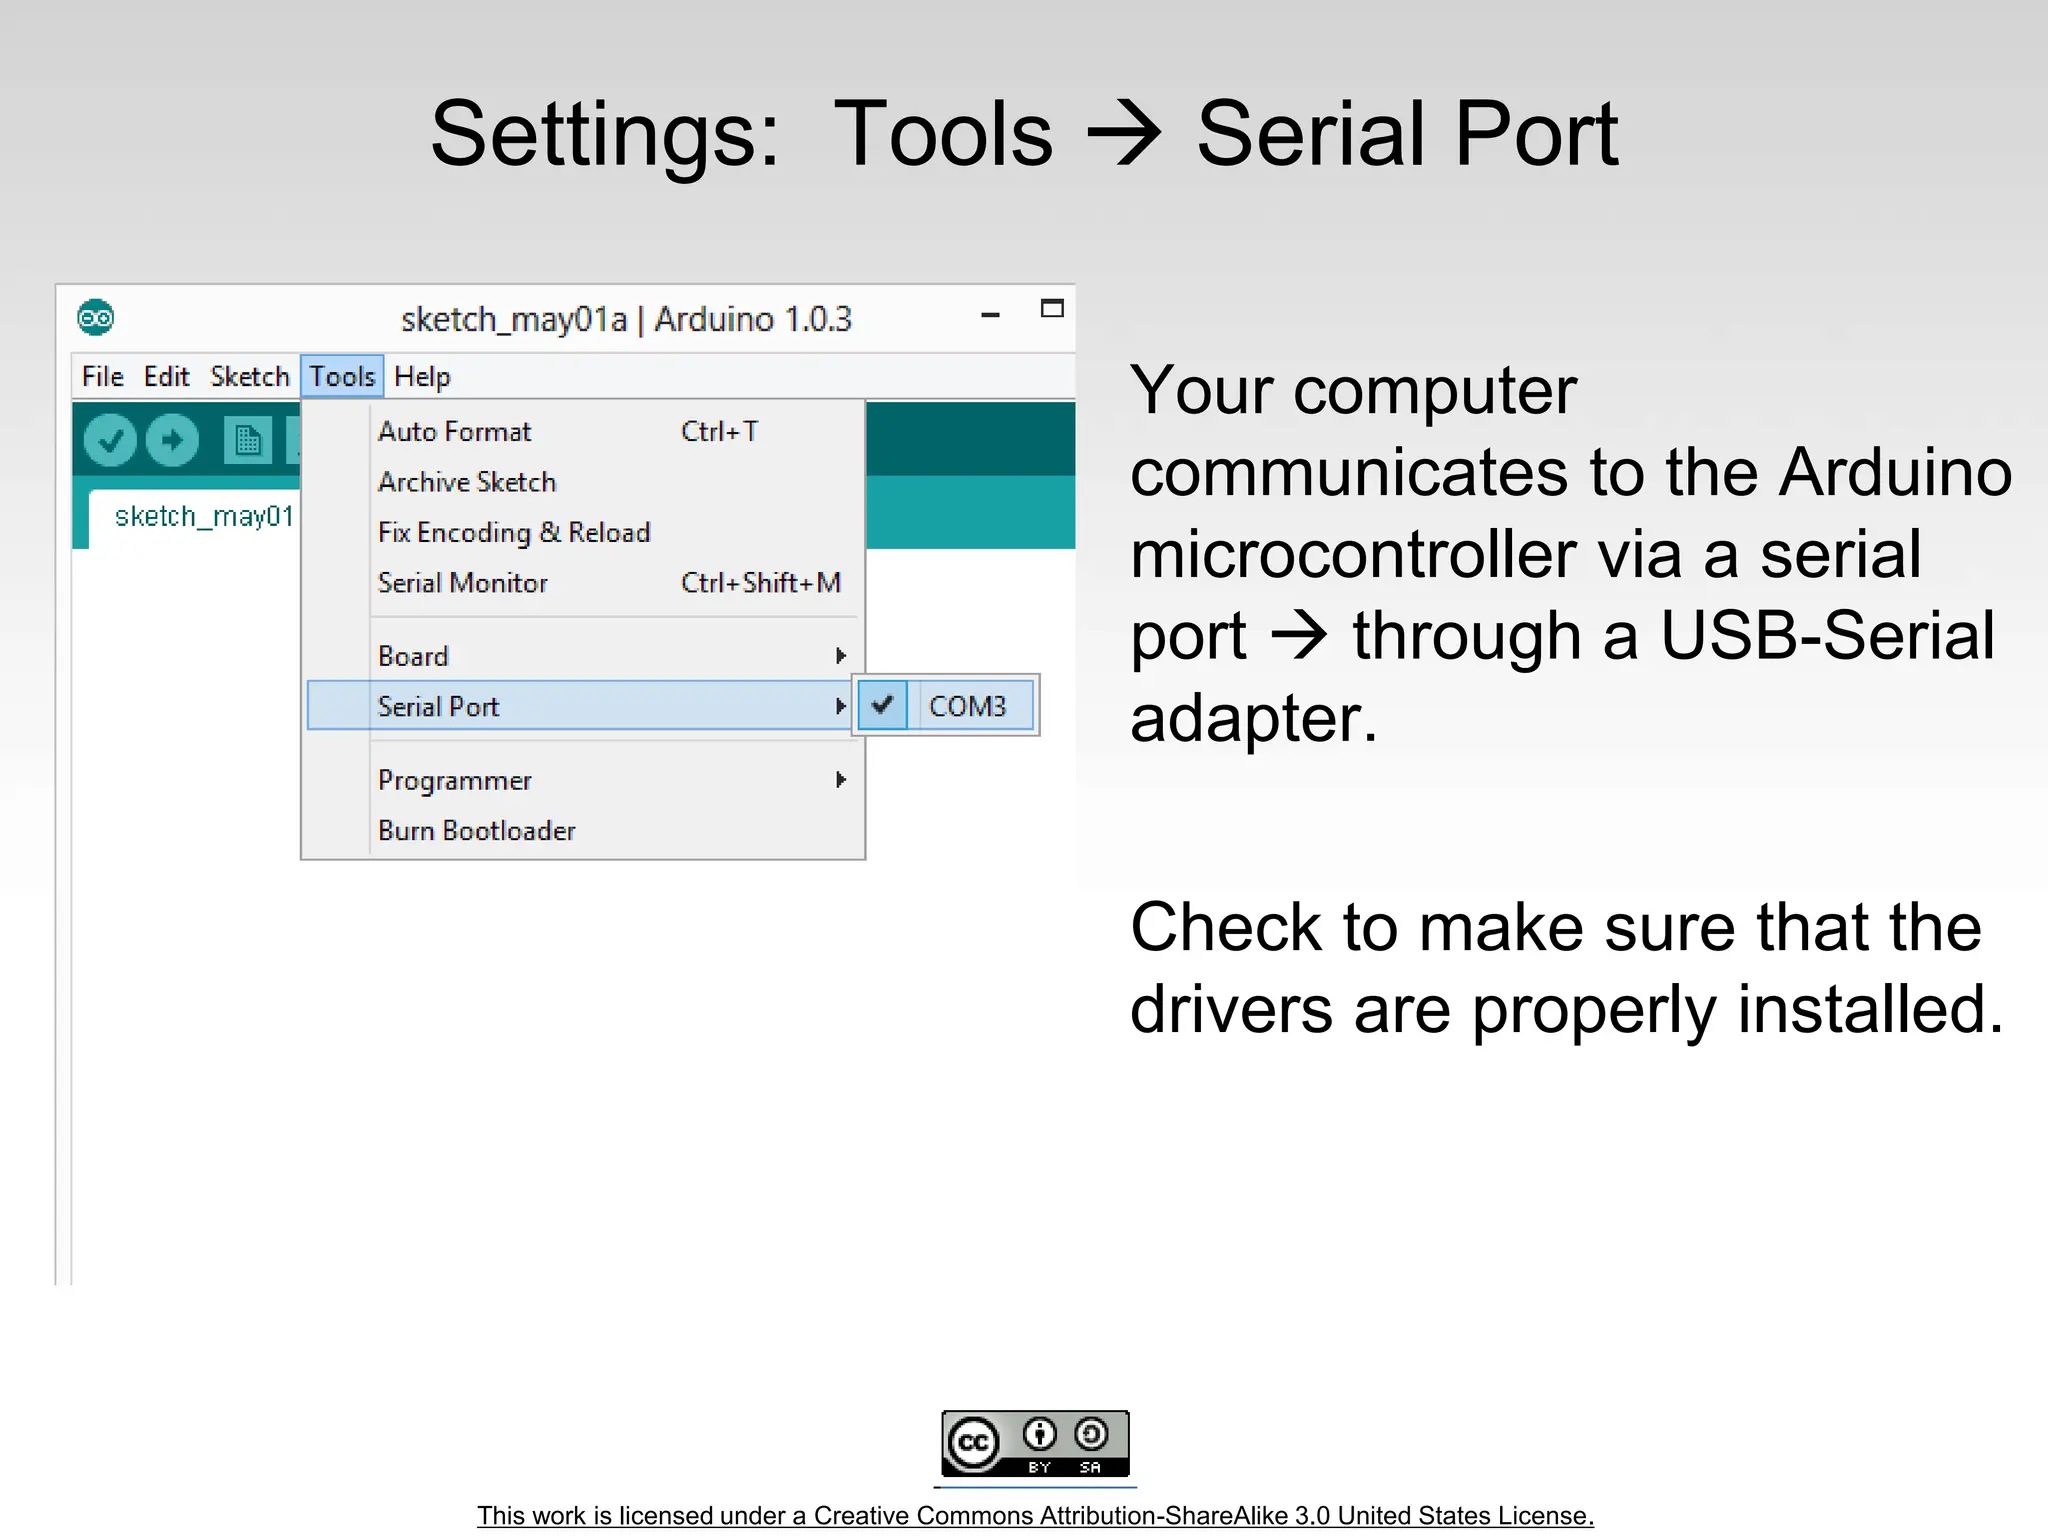Click the Creative Commons license badge
The height and width of the screenshot is (1536, 2048).
(x=1035, y=1443)
